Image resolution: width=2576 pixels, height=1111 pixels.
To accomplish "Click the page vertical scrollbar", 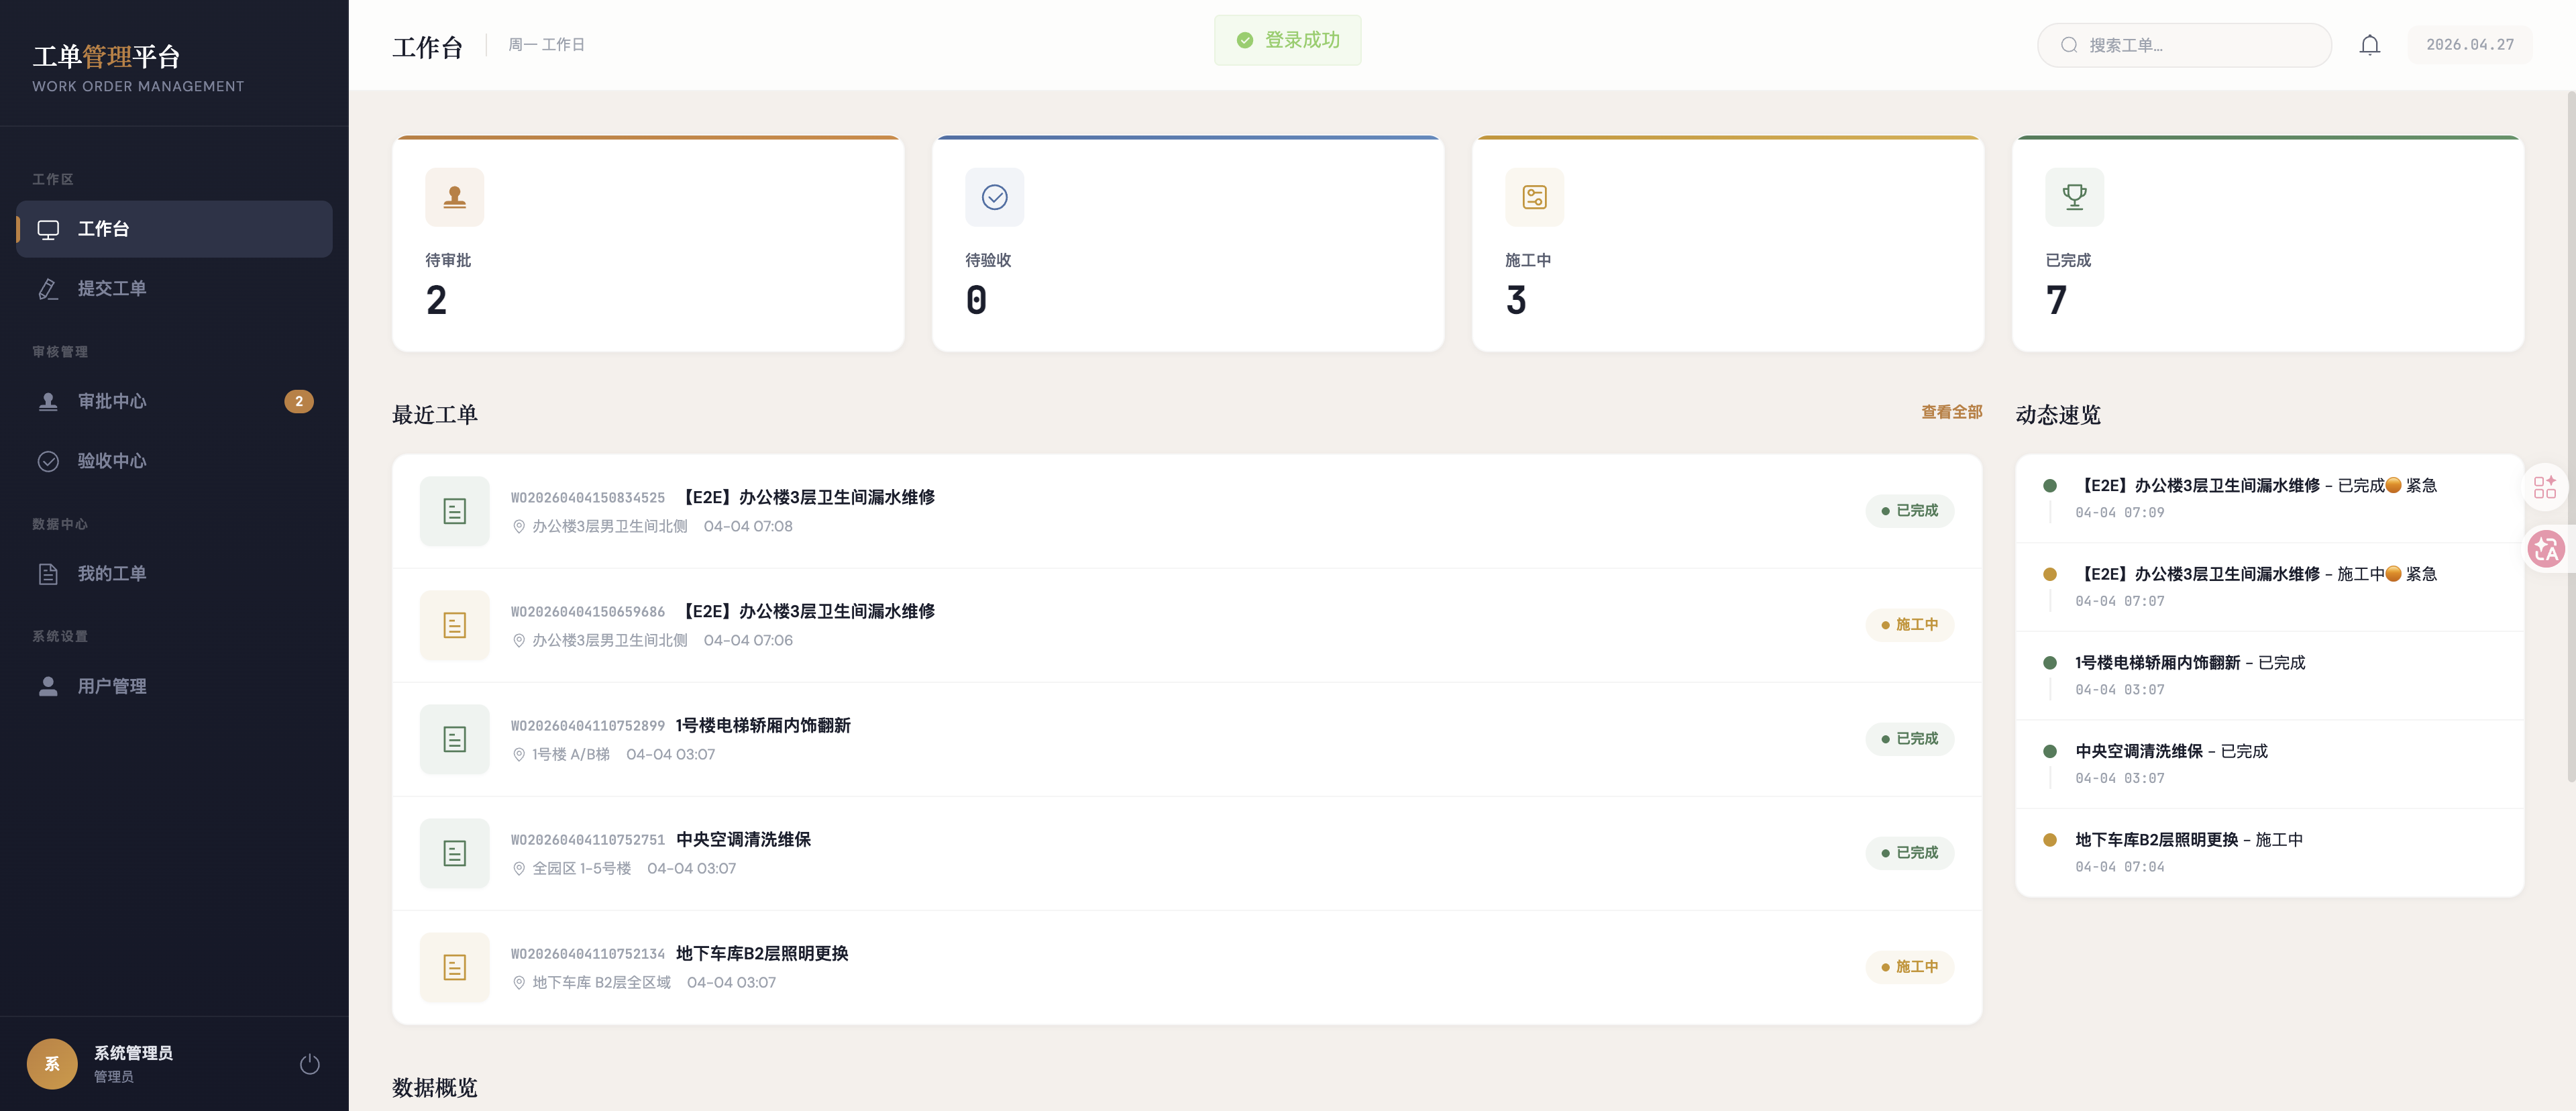I will [x=2571, y=436].
